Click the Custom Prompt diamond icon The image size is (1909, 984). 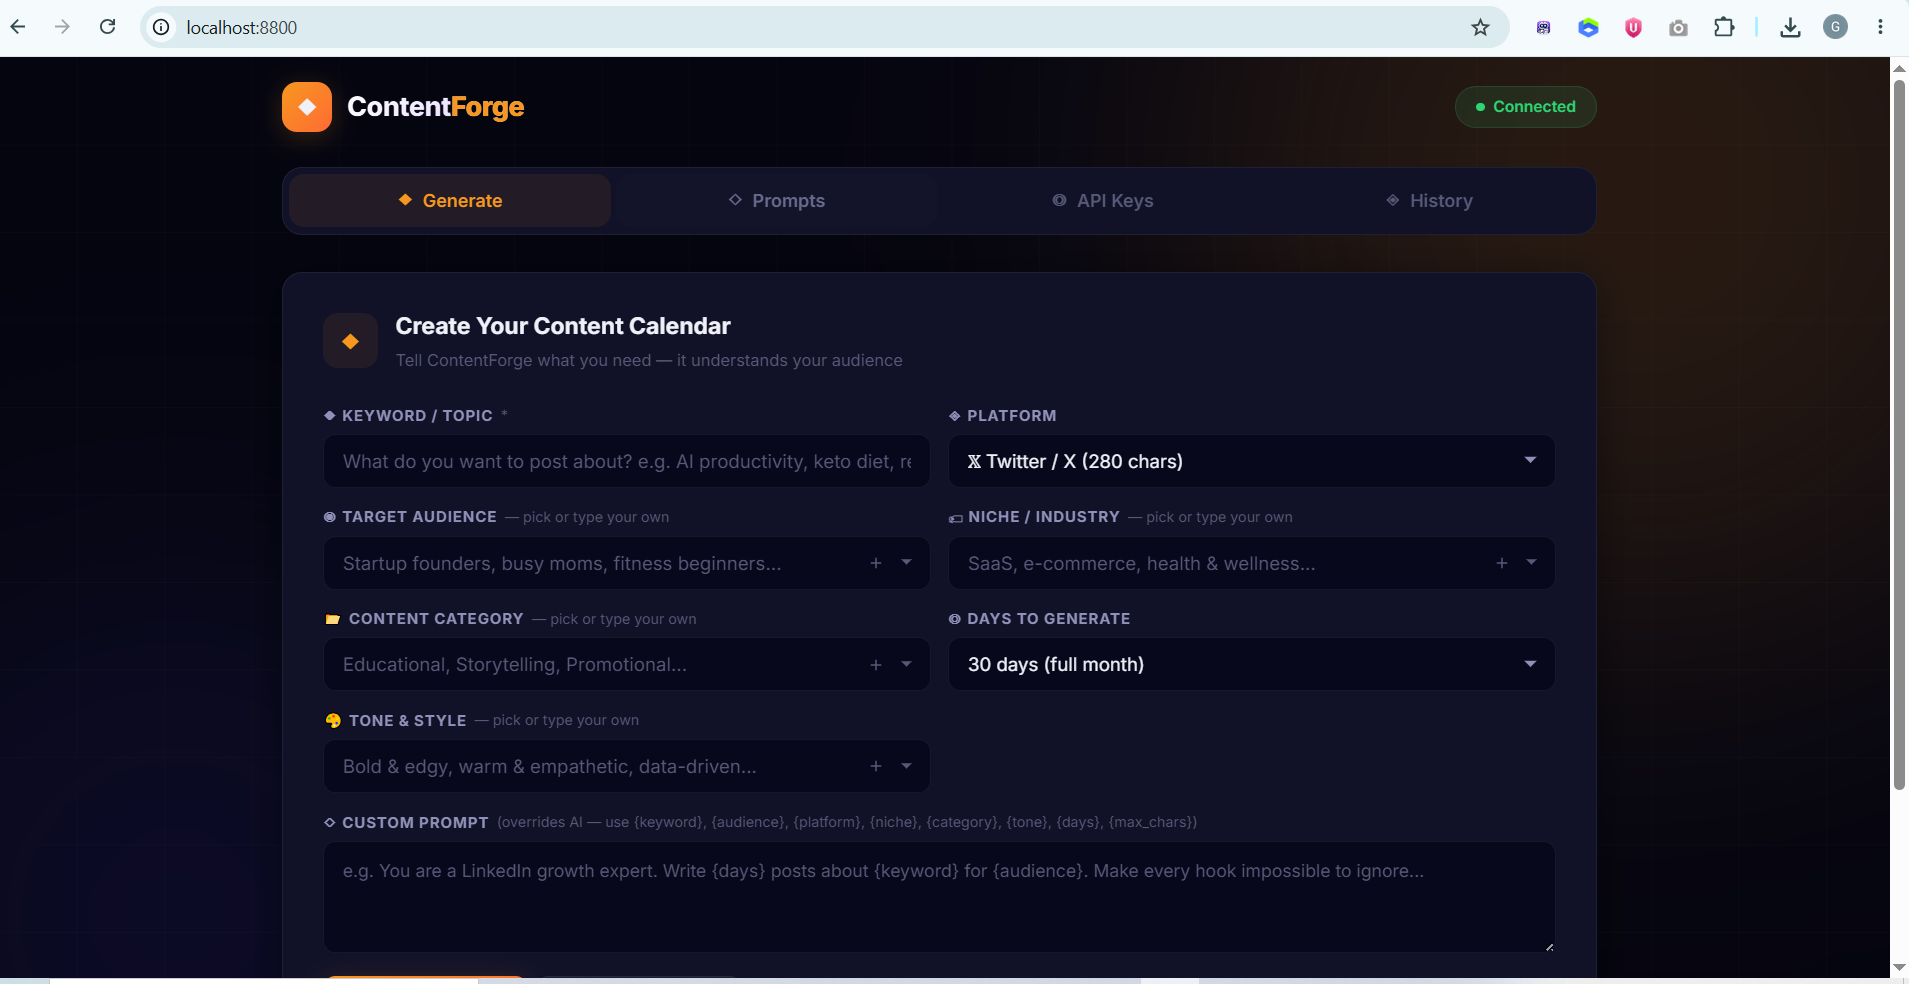330,823
